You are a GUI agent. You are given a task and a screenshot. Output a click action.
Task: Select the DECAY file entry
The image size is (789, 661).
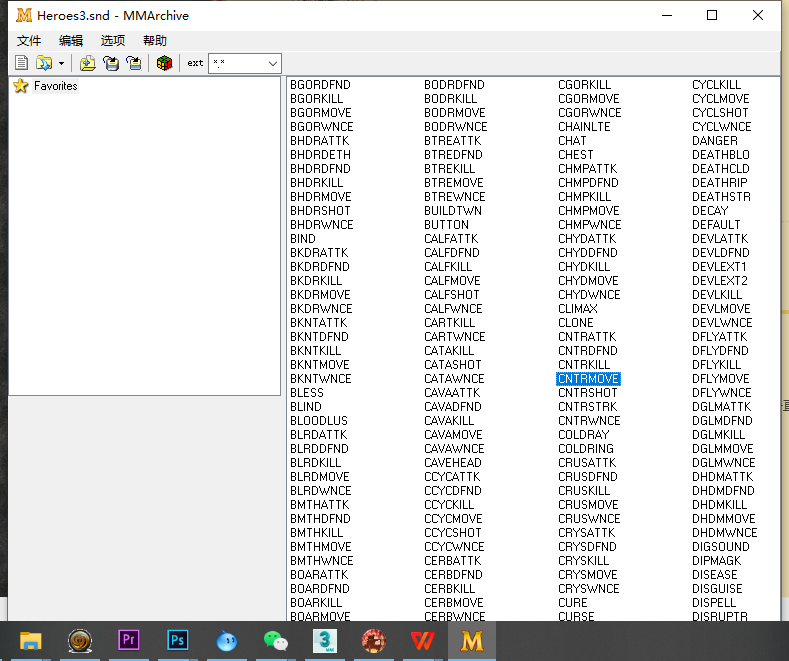click(710, 210)
